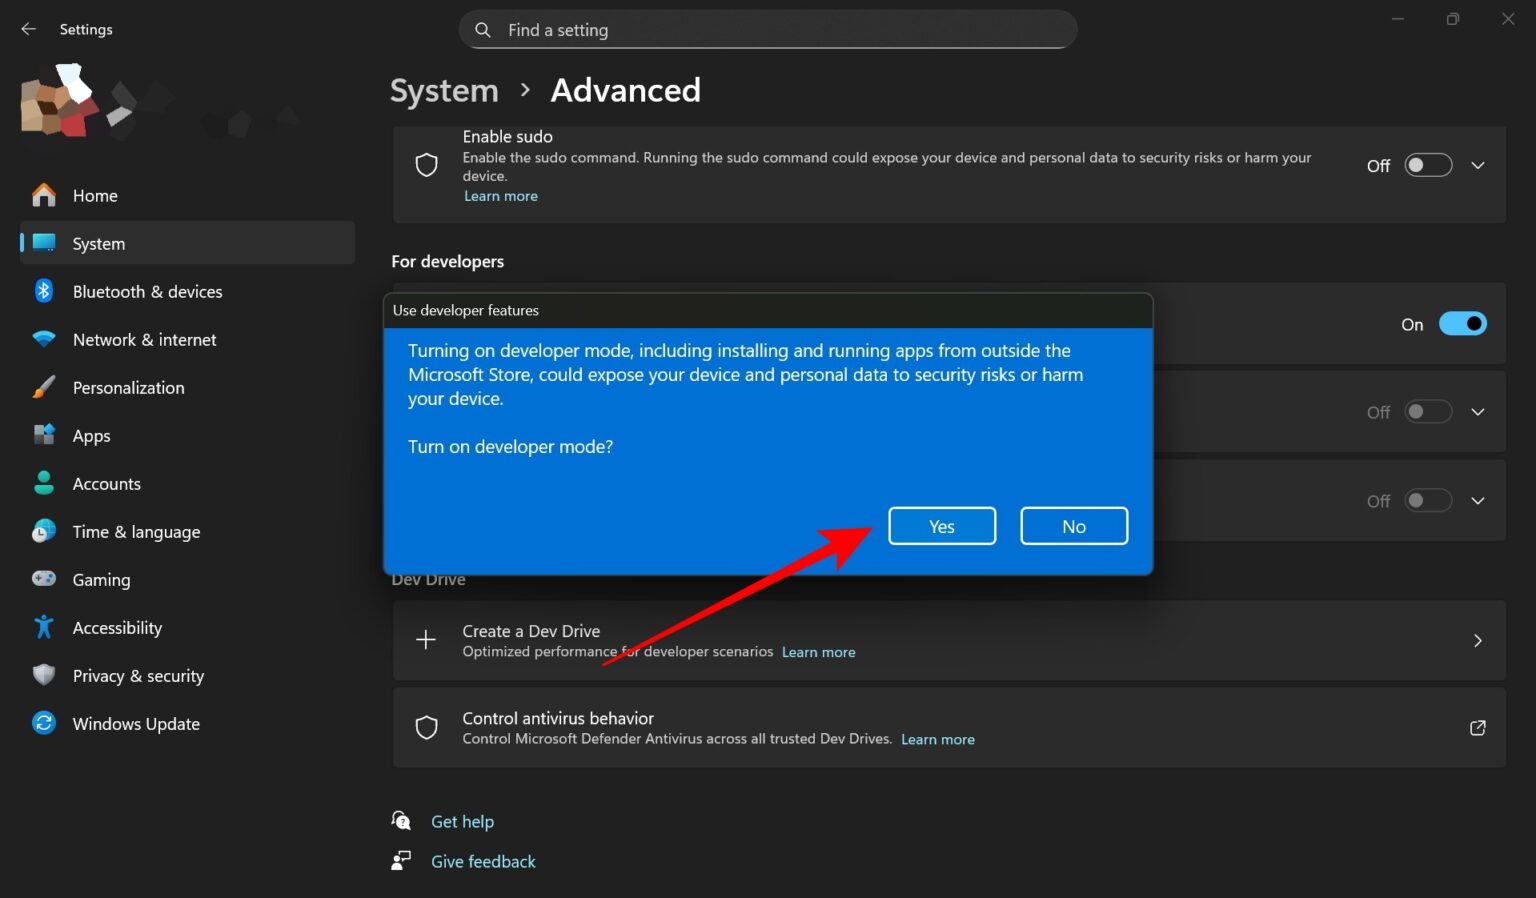Click the Accounts person icon
Image resolution: width=1536 pixels, height=898 pixels.
pos(44,483)
